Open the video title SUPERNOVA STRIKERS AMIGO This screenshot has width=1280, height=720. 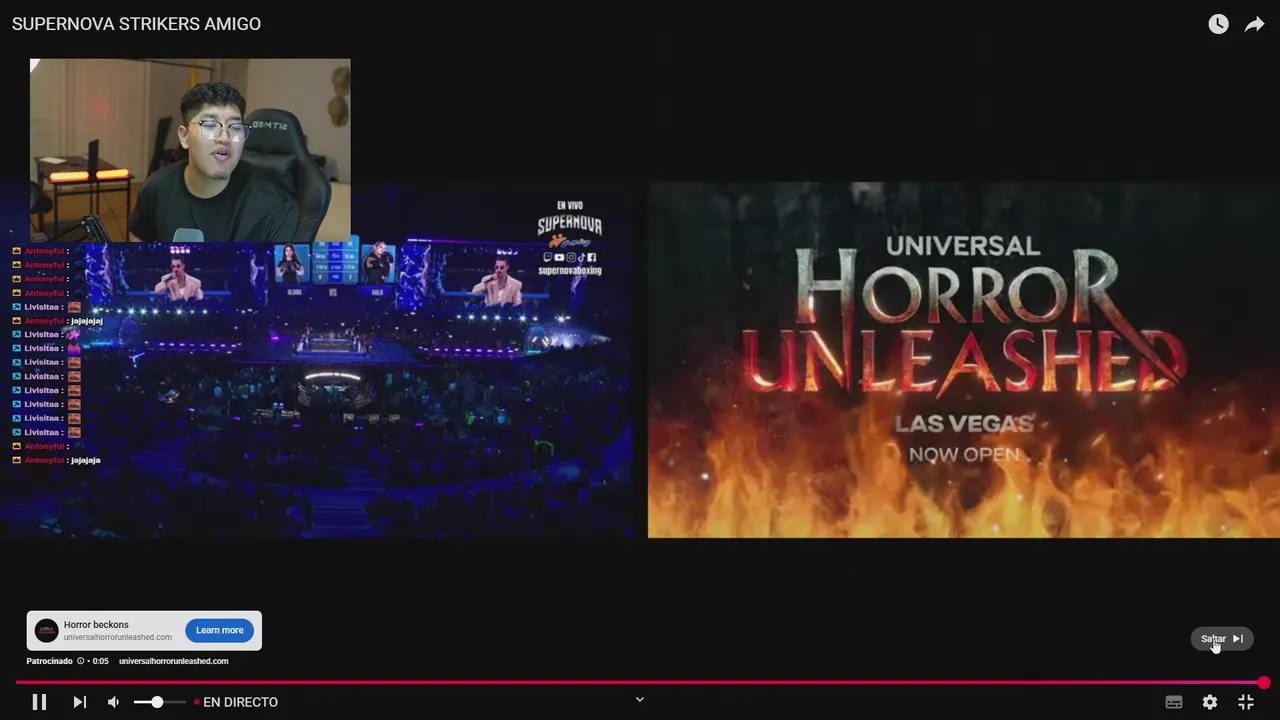coord(136,24)
